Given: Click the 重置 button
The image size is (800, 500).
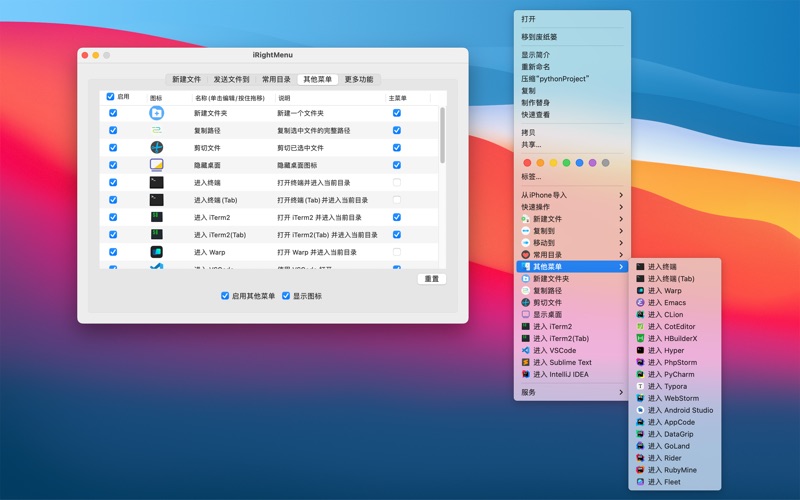Looking at the screenshot, I should [432, 279].
